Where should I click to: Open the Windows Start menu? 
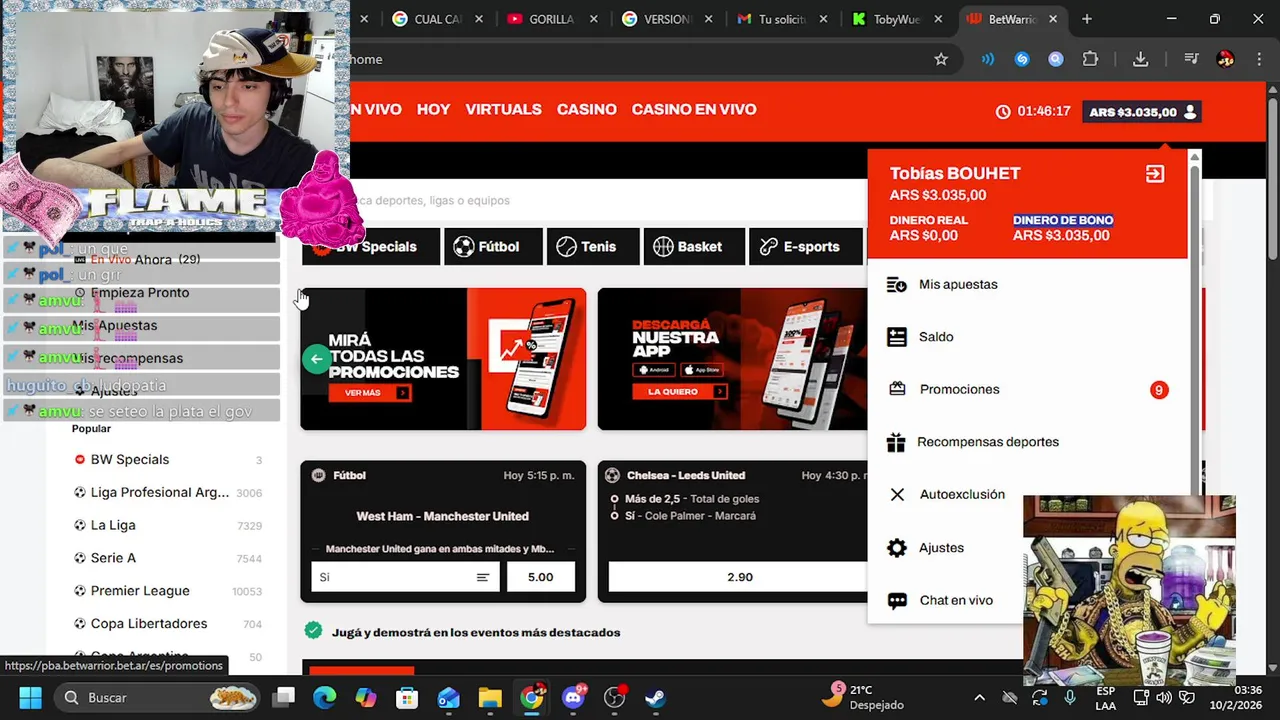click(x=30, y=698)
